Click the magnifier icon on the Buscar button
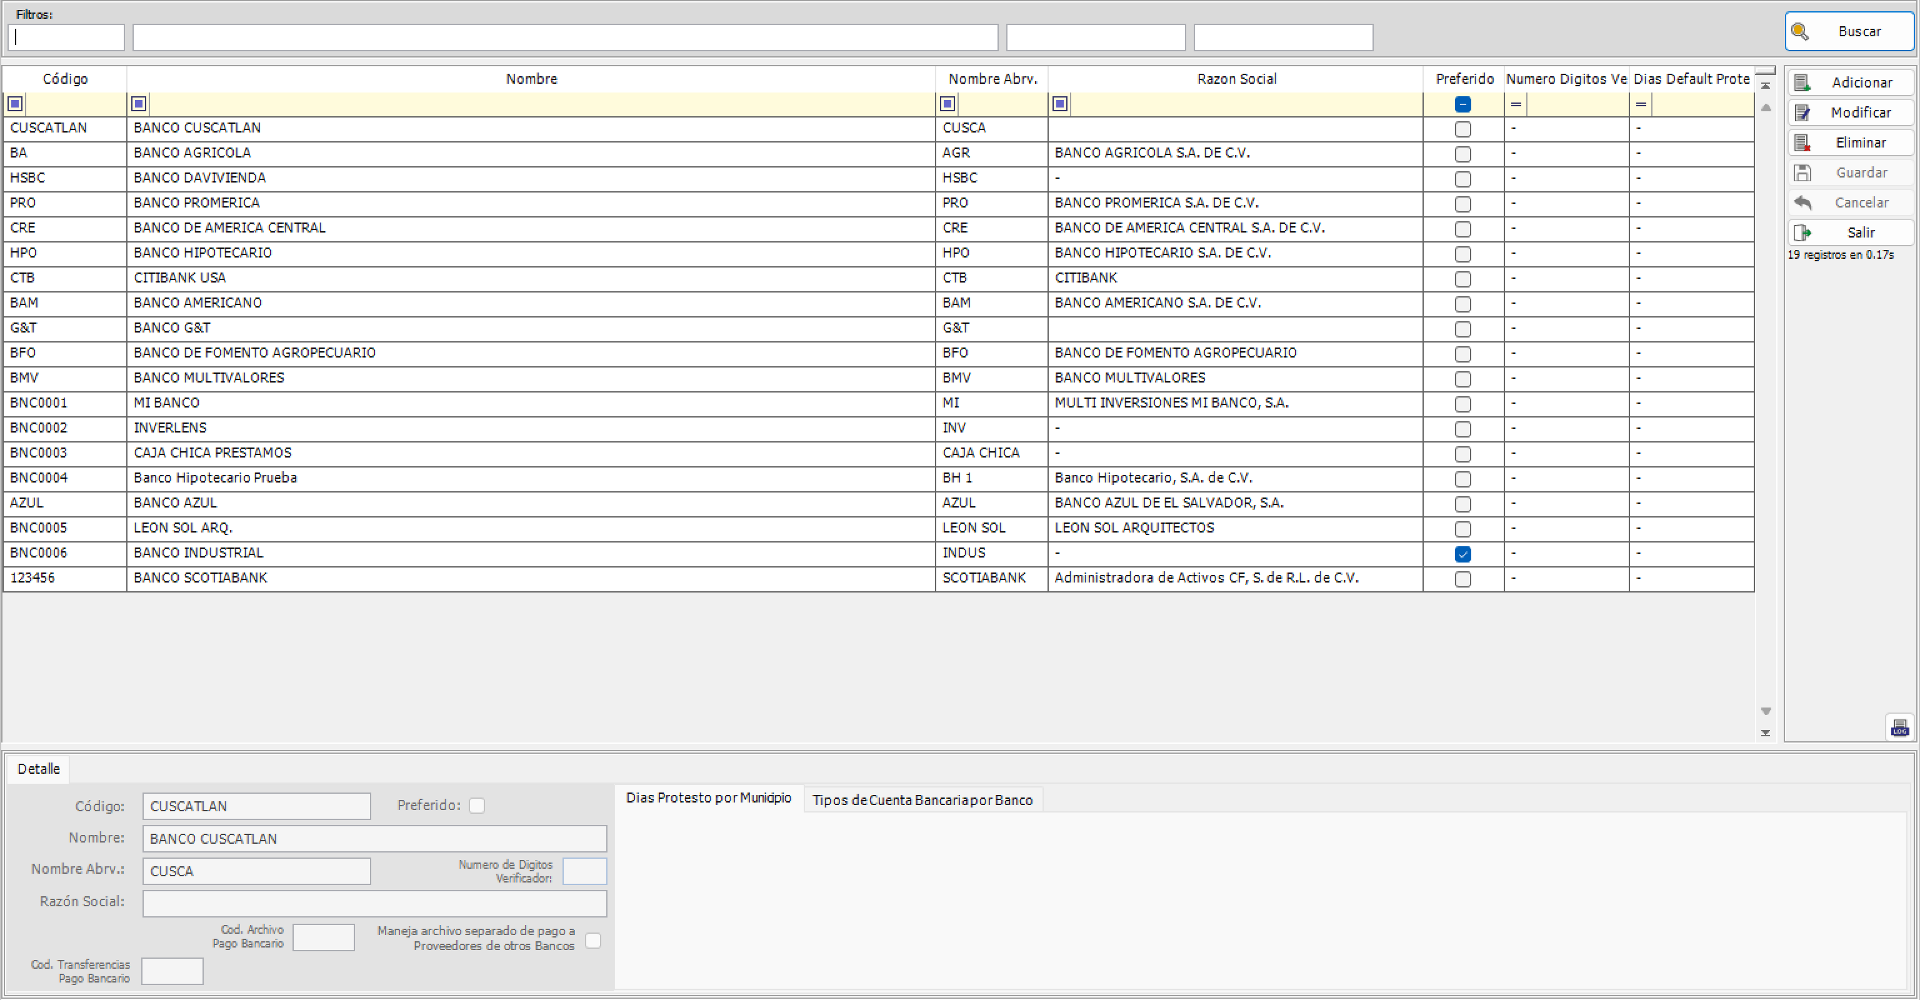The height and width of the screenshot is (1000, 1920). pos(1801,31)
